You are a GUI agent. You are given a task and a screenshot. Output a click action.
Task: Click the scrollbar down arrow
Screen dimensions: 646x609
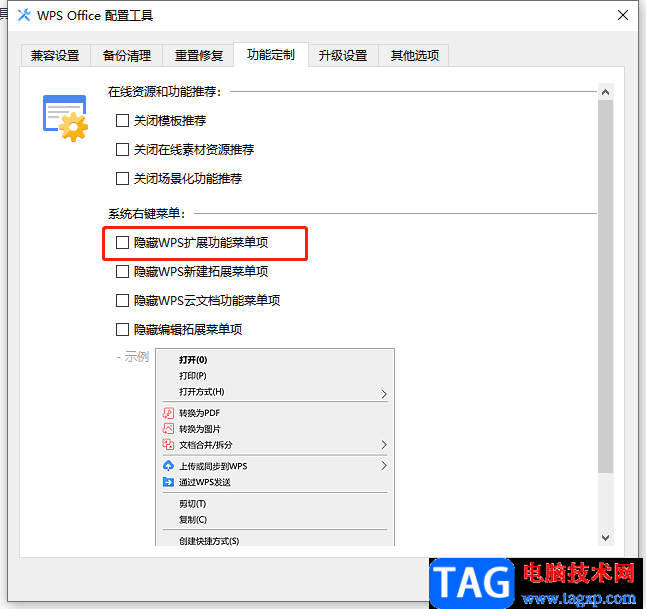(605, 538)
